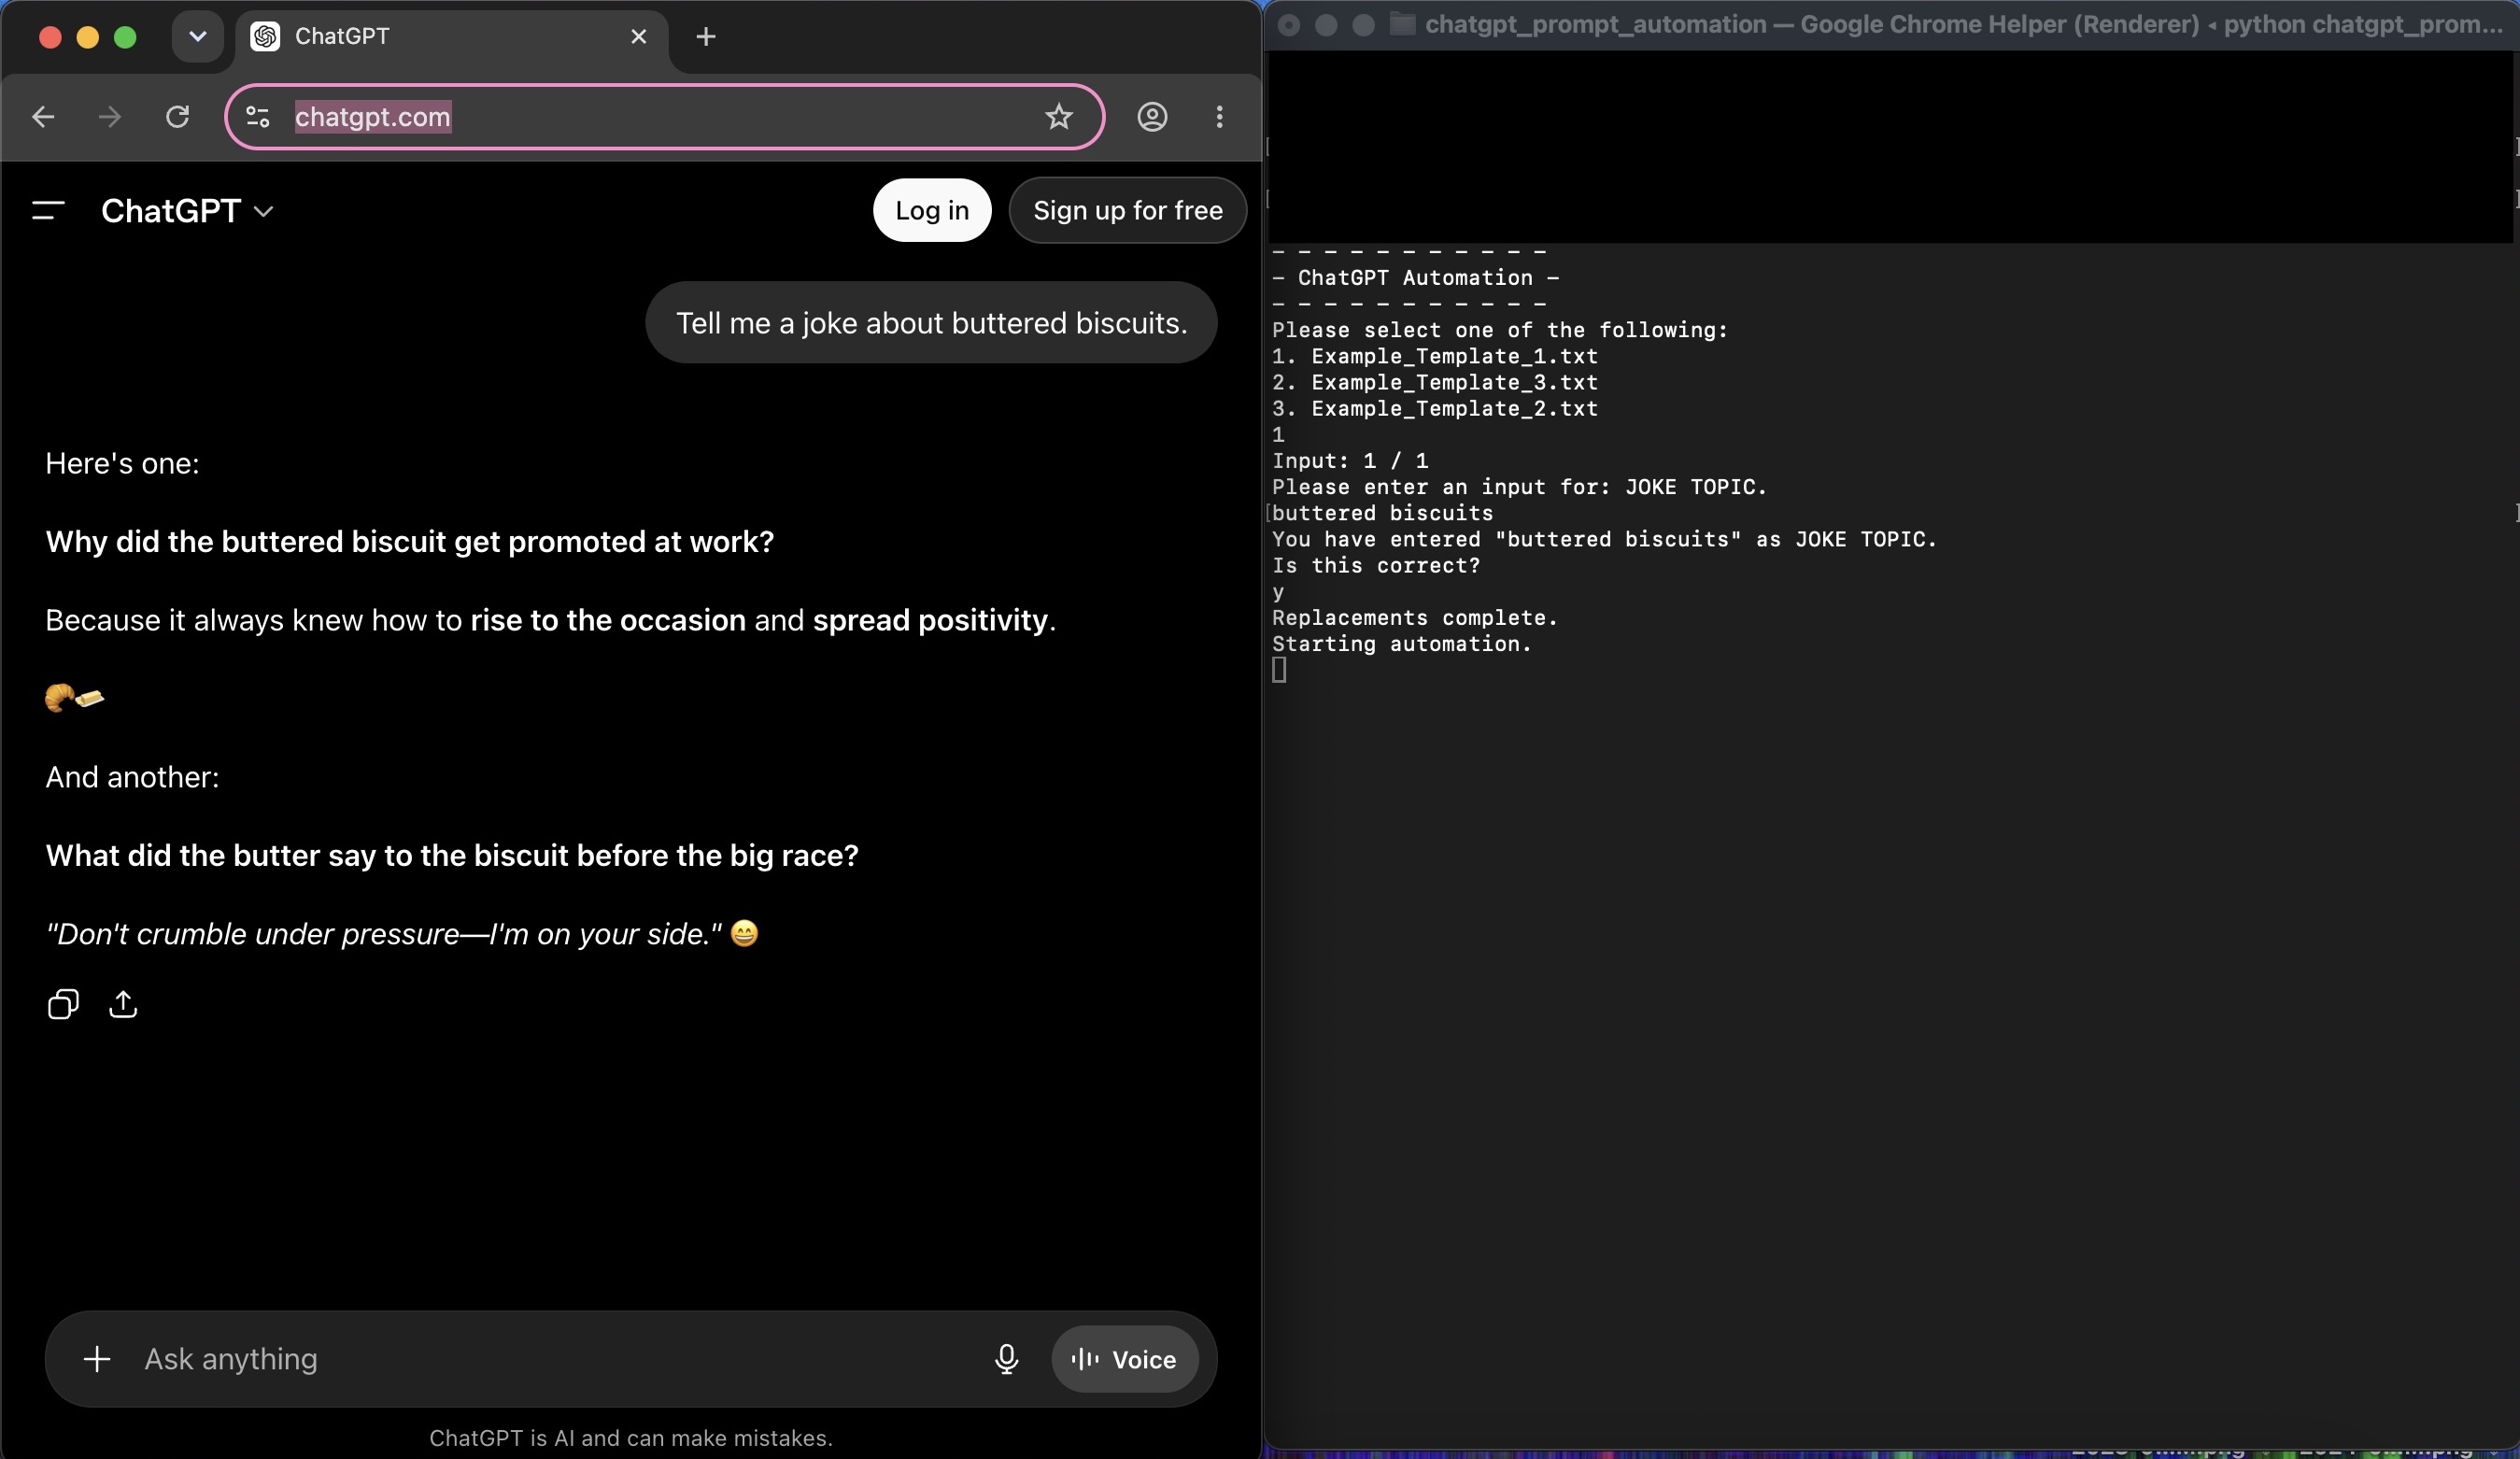Copy the ChatGPT response

click(x=63, y=1004)
